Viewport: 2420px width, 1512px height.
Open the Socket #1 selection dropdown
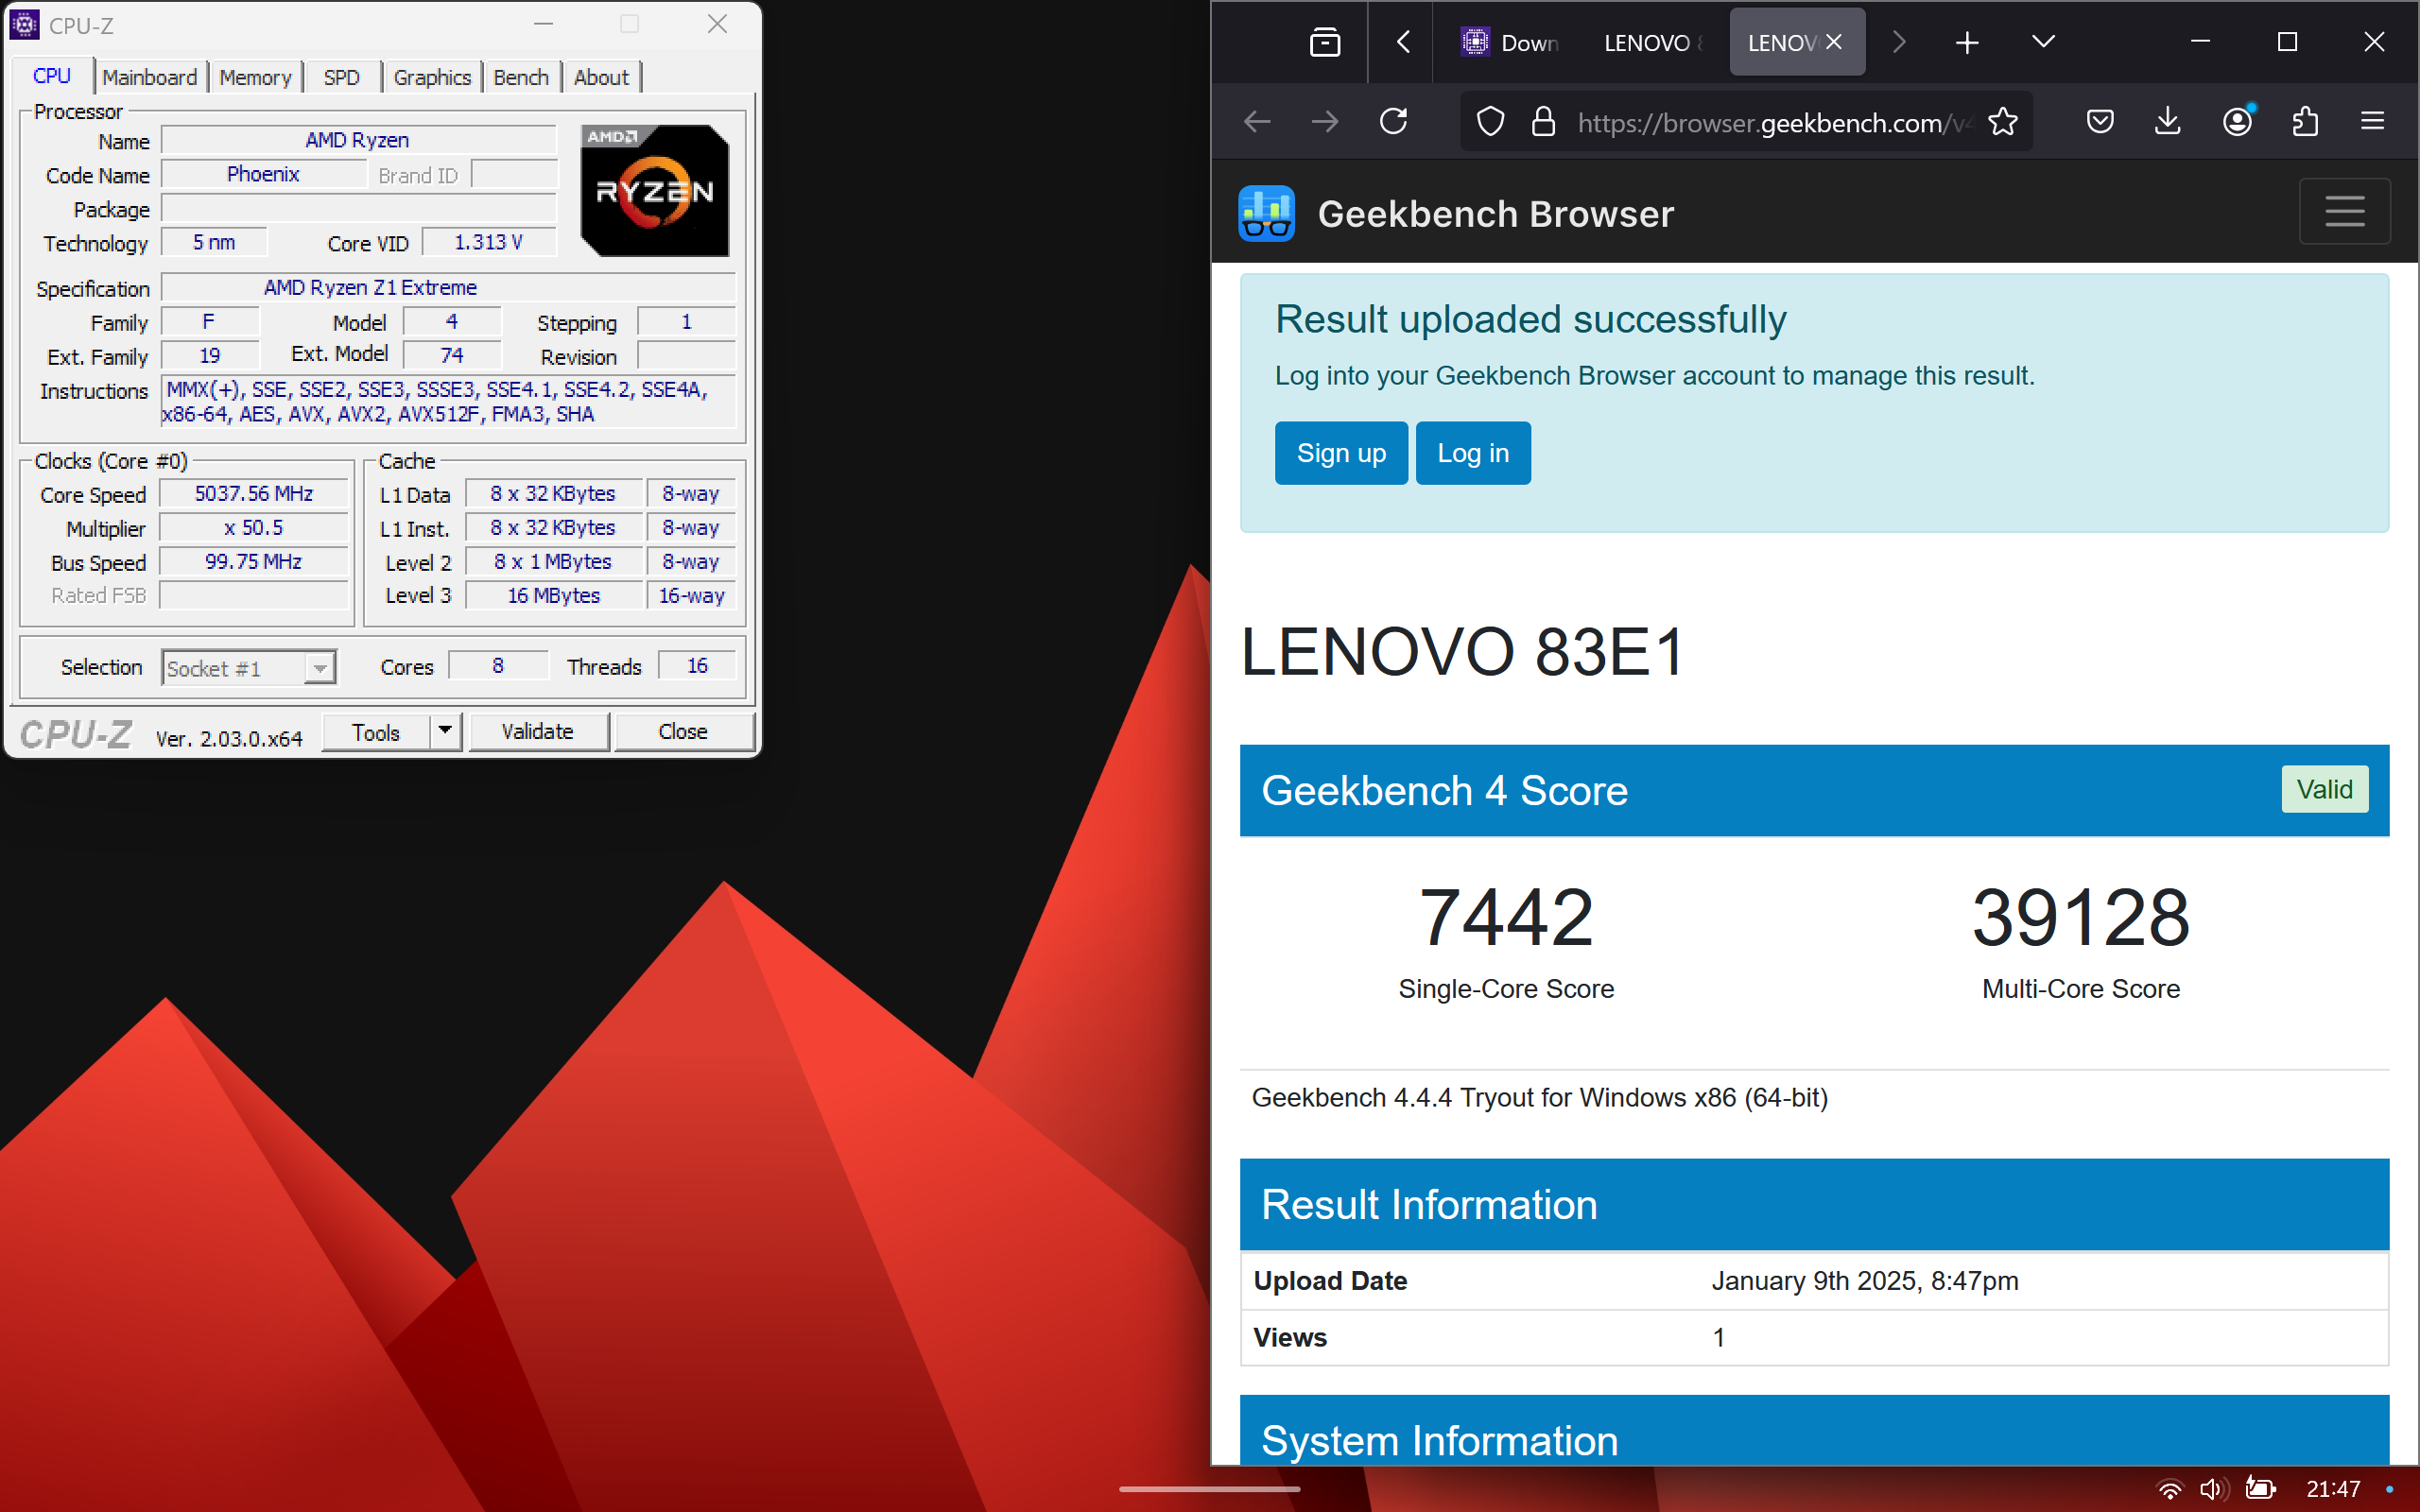(249, 668)
